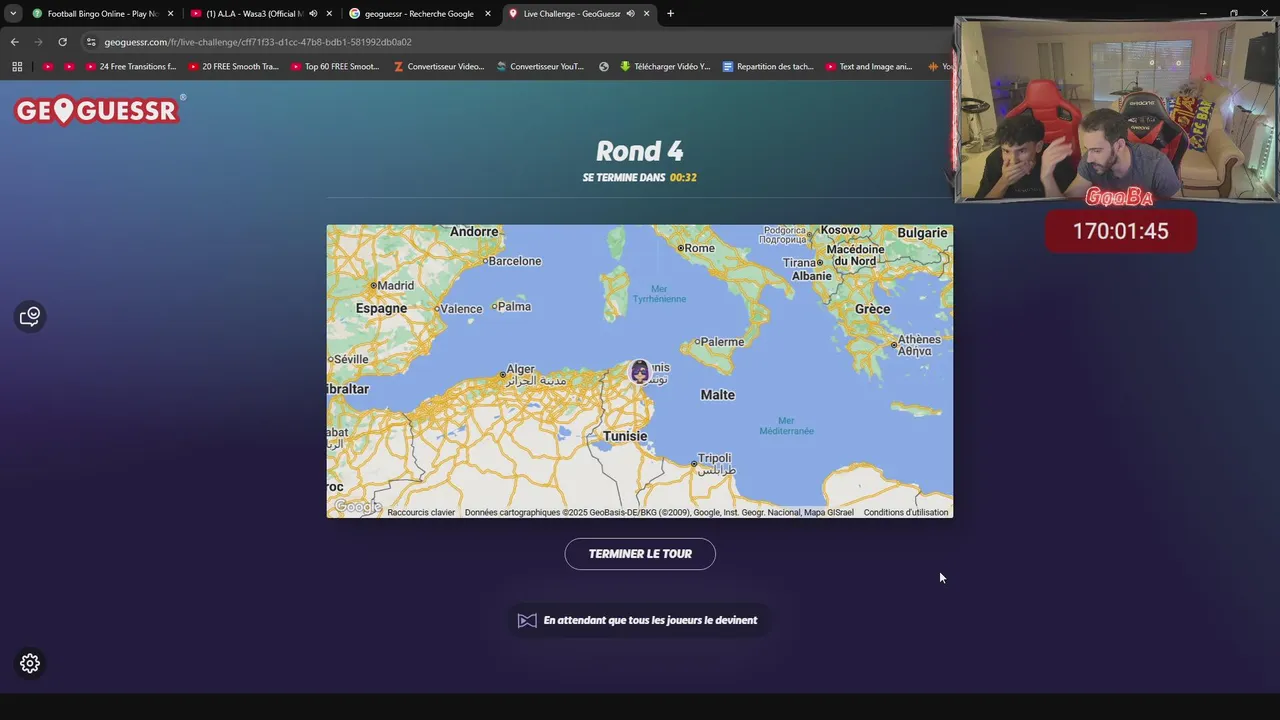The image size is (1280, 720).
Task: Click the Malte label on map
Action: (717, 395)
